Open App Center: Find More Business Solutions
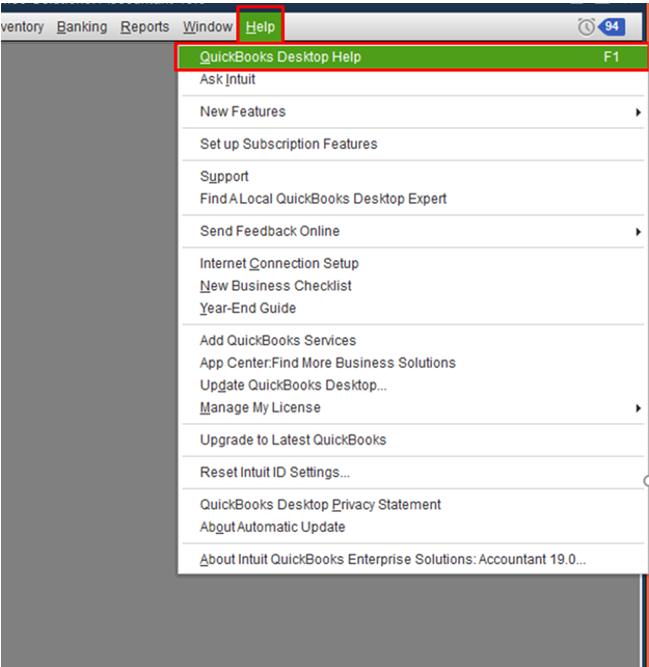Image resolution: width=649 pixels, height=667 pixels. tap(412, 363)
